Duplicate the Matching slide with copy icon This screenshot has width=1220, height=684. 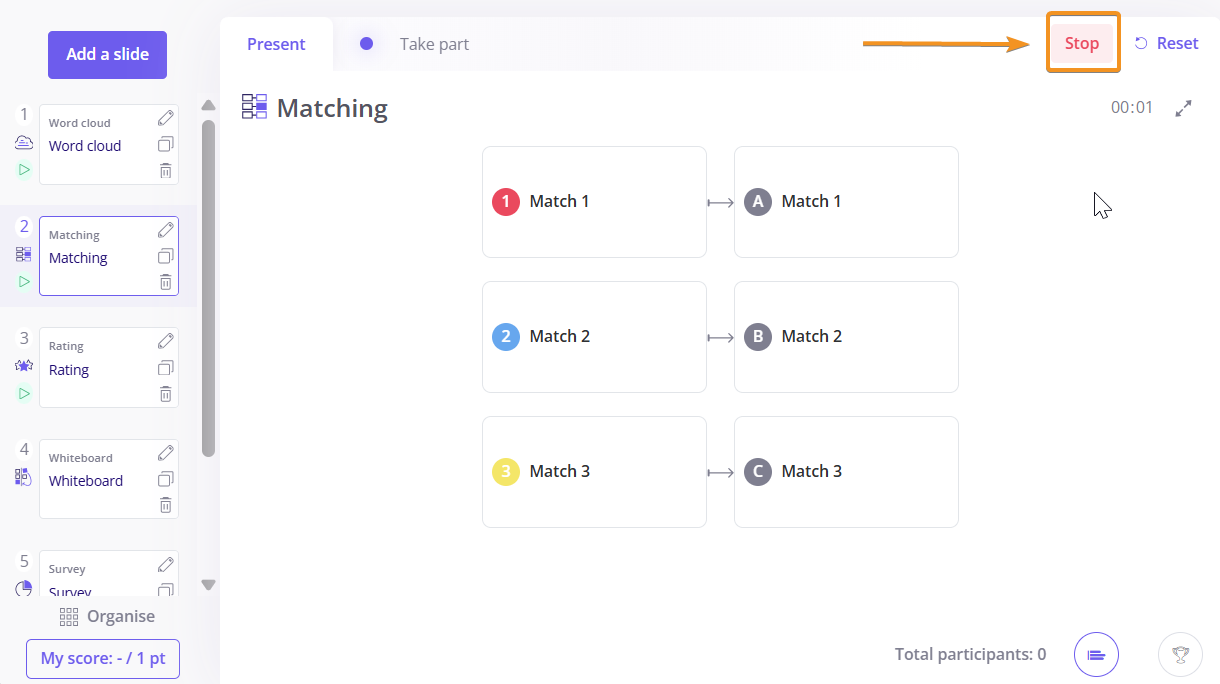tap(166, 256)
